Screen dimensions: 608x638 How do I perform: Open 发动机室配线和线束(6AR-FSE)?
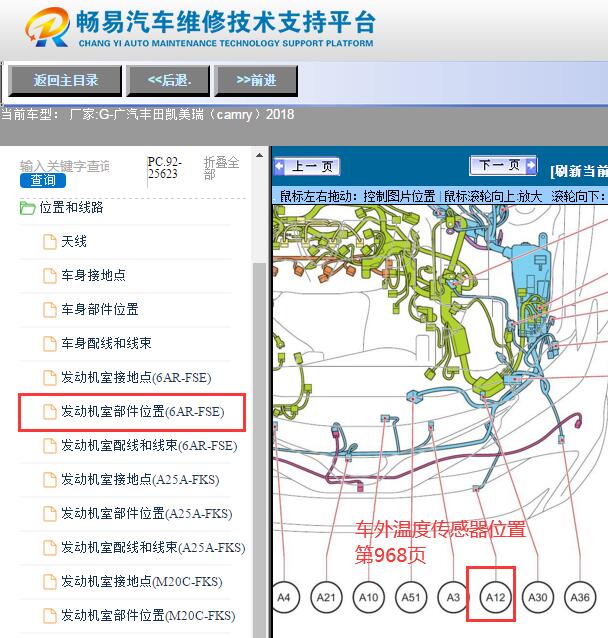point(149,446)
